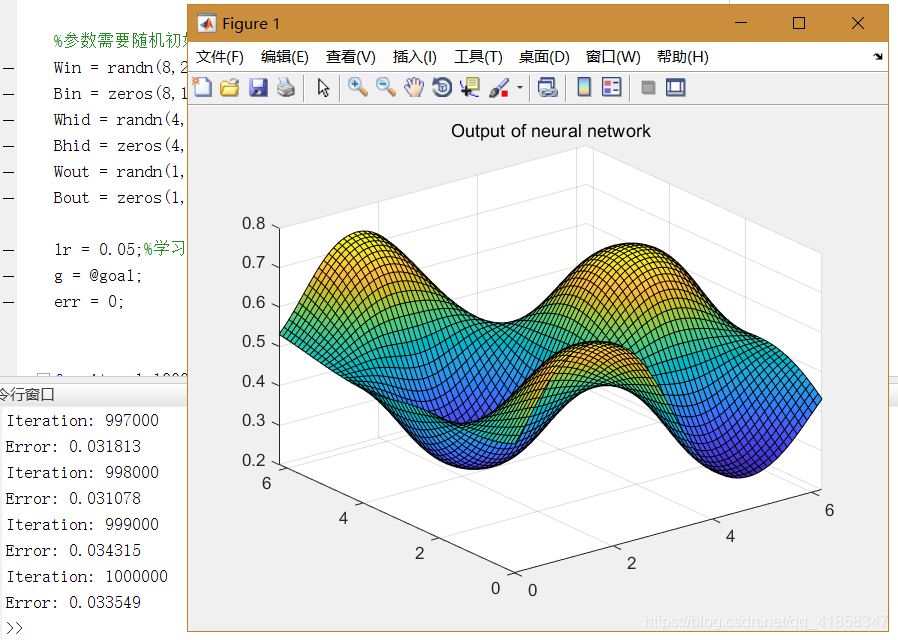The width and height of the screenshot is (898, 640).
Task: Click 'Error: 0.034315' output line
Action: coord(73,551)
